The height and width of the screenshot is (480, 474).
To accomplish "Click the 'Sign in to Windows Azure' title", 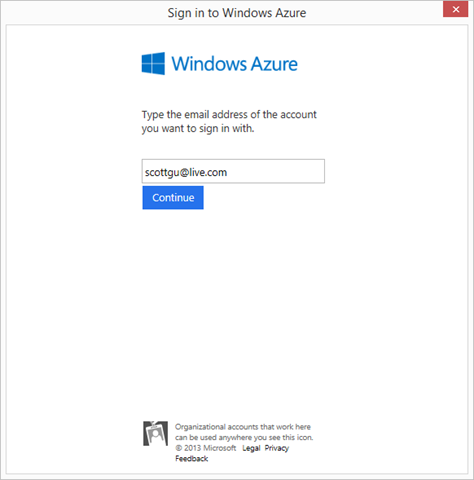I will [x=237, y=13].
